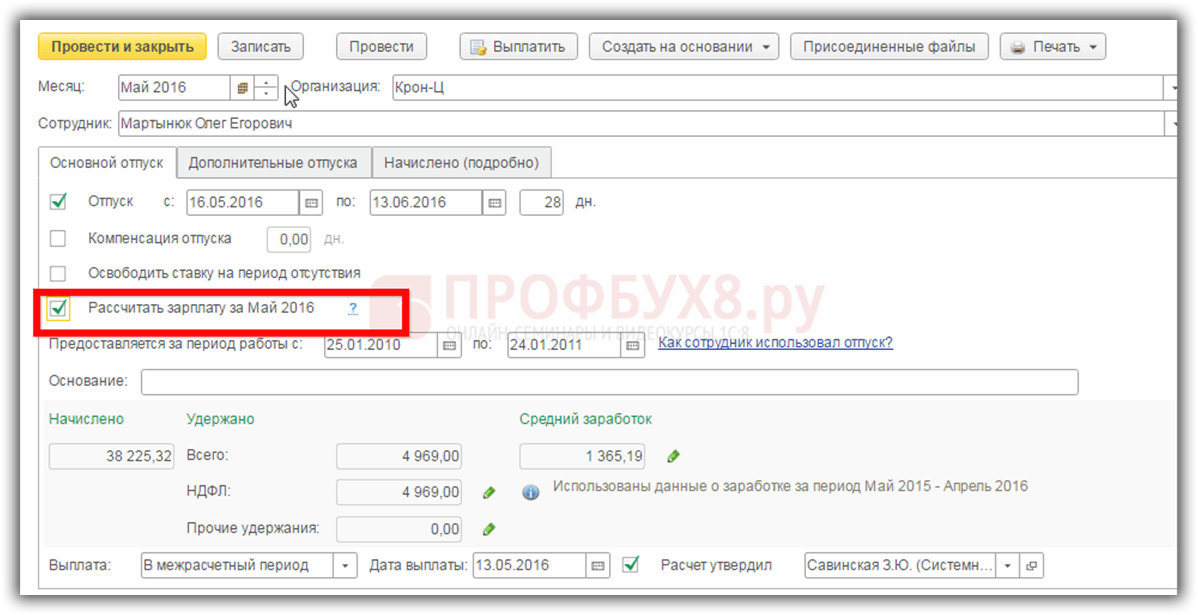Edit Средний заработок with pencil icon
Screen dimensions: 1198x615
coord(672,457)
